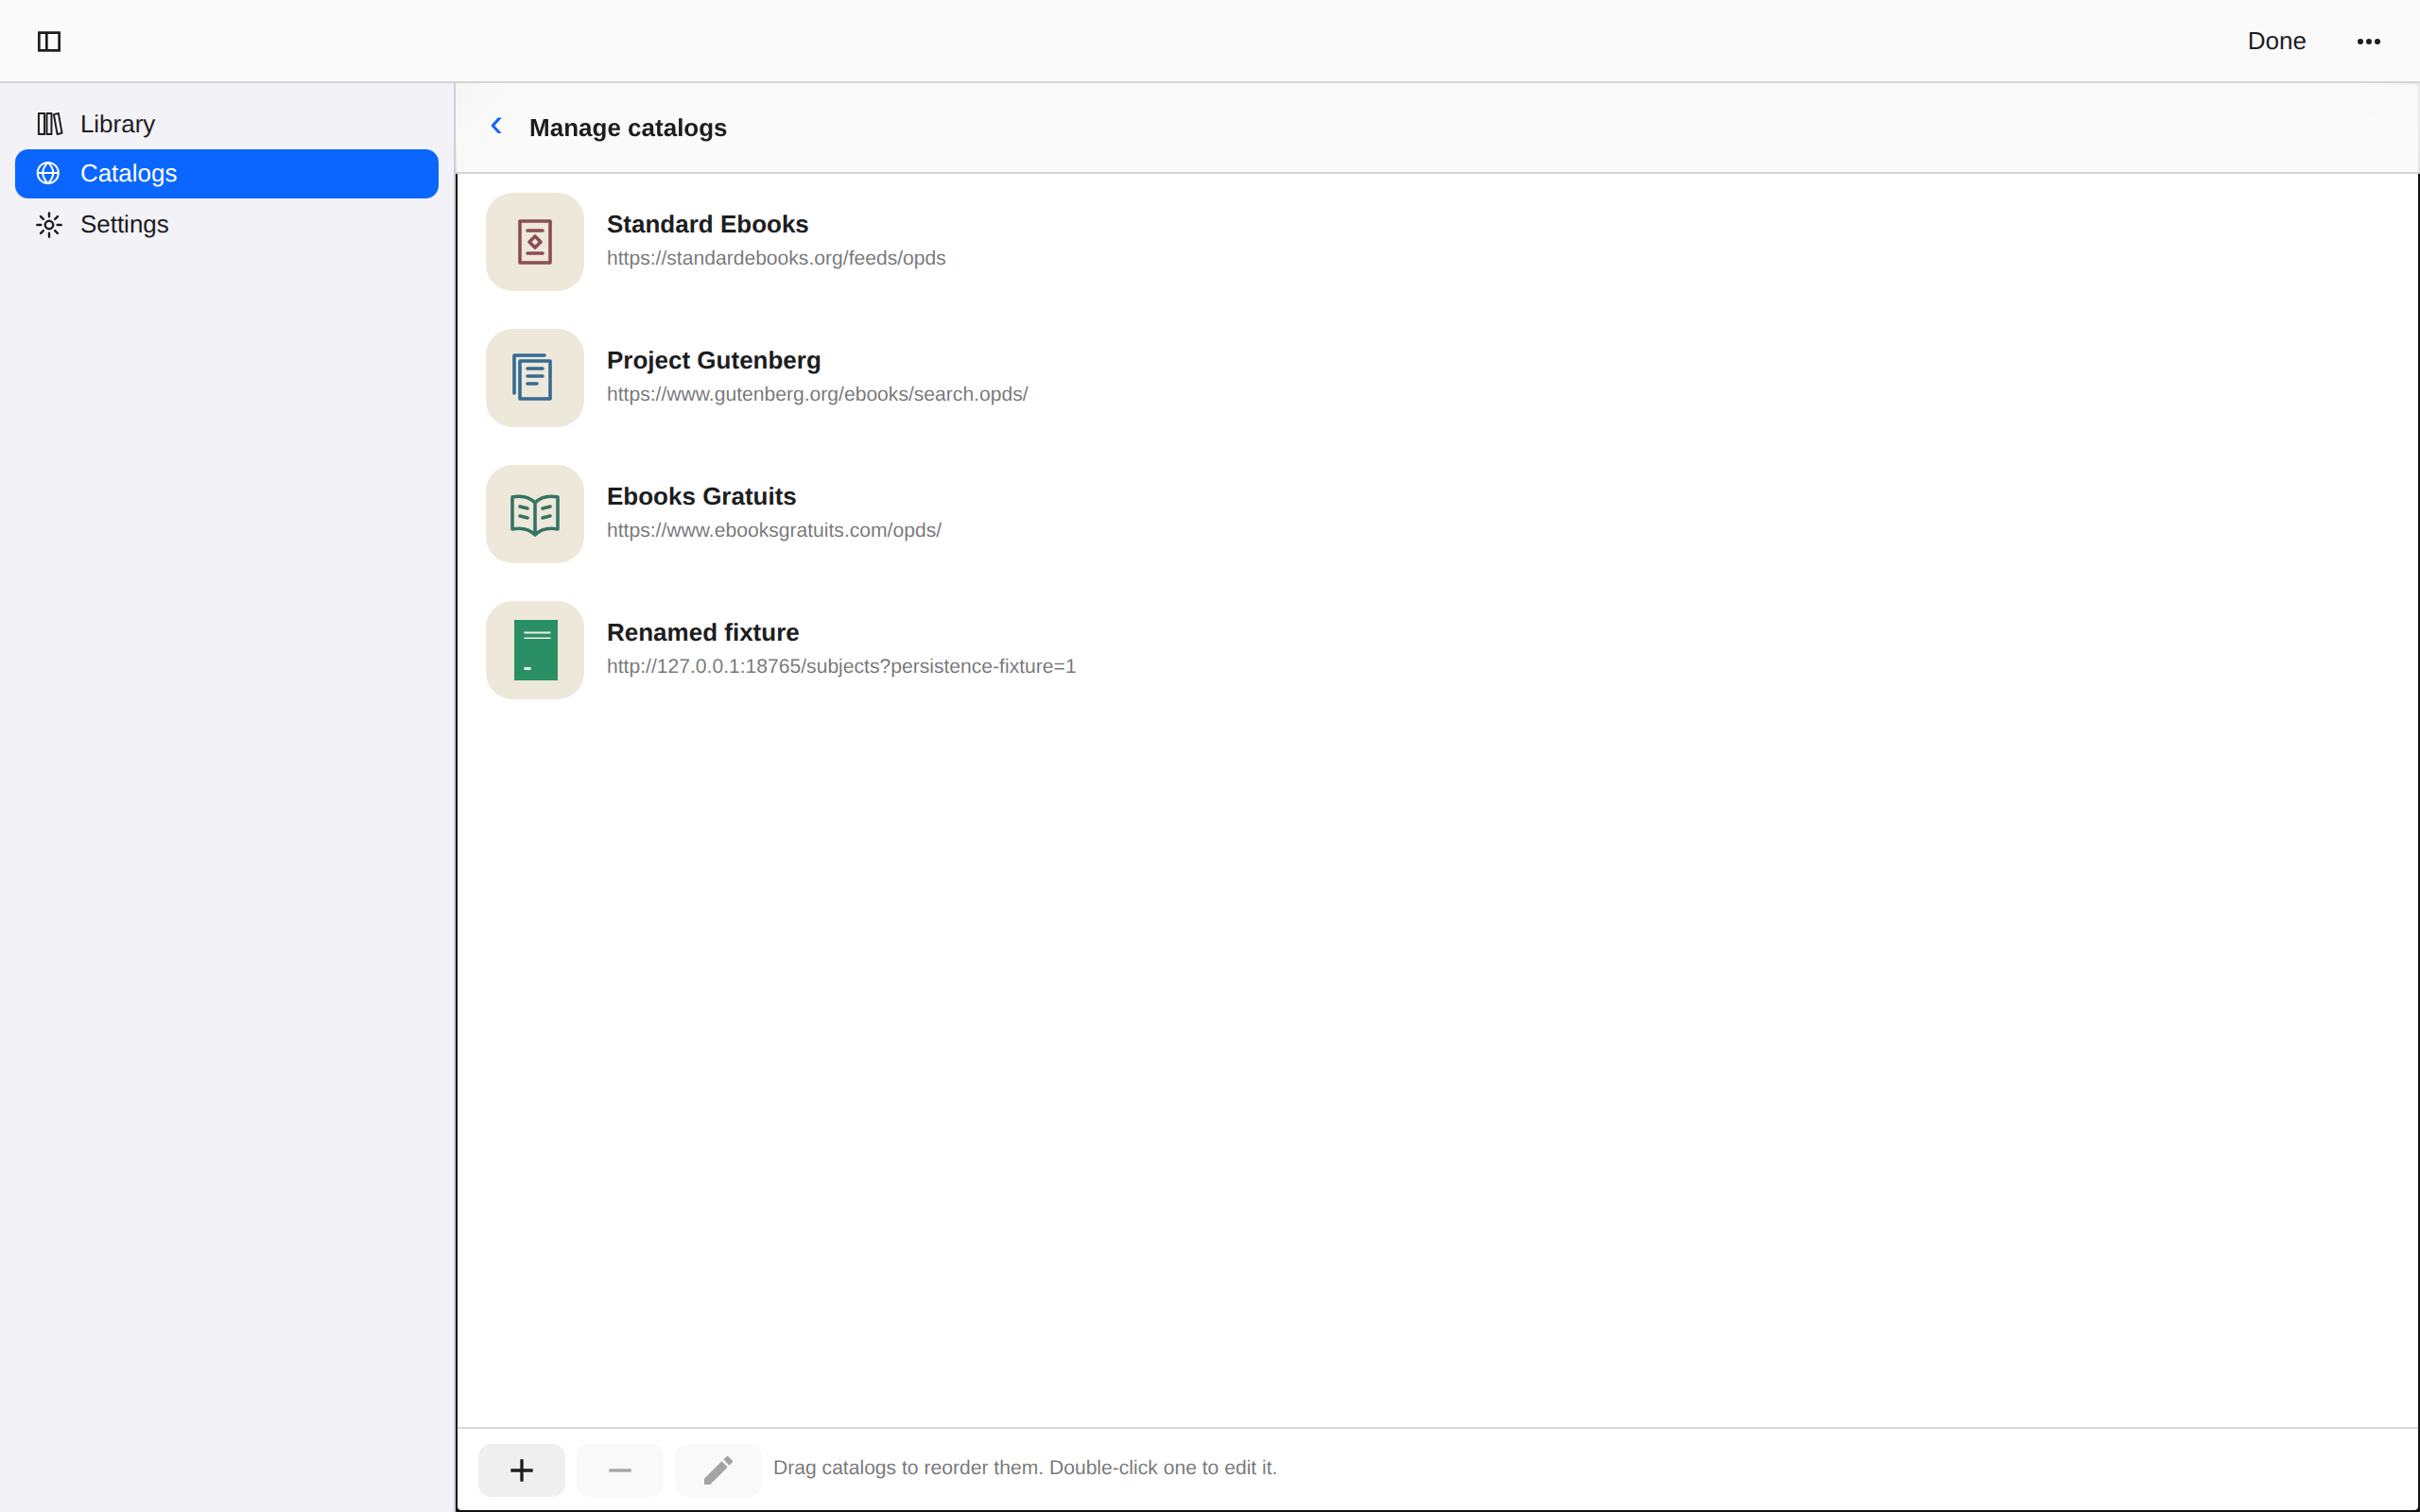Screen dimensions: 2420x1512
Task: Click the gutenberg.org search.opds URL
Action: (817, 394)
